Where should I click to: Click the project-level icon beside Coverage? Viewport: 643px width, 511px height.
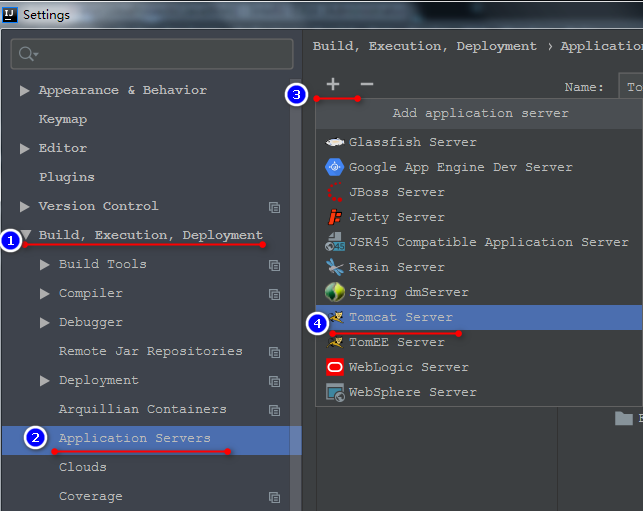point(274,497)
